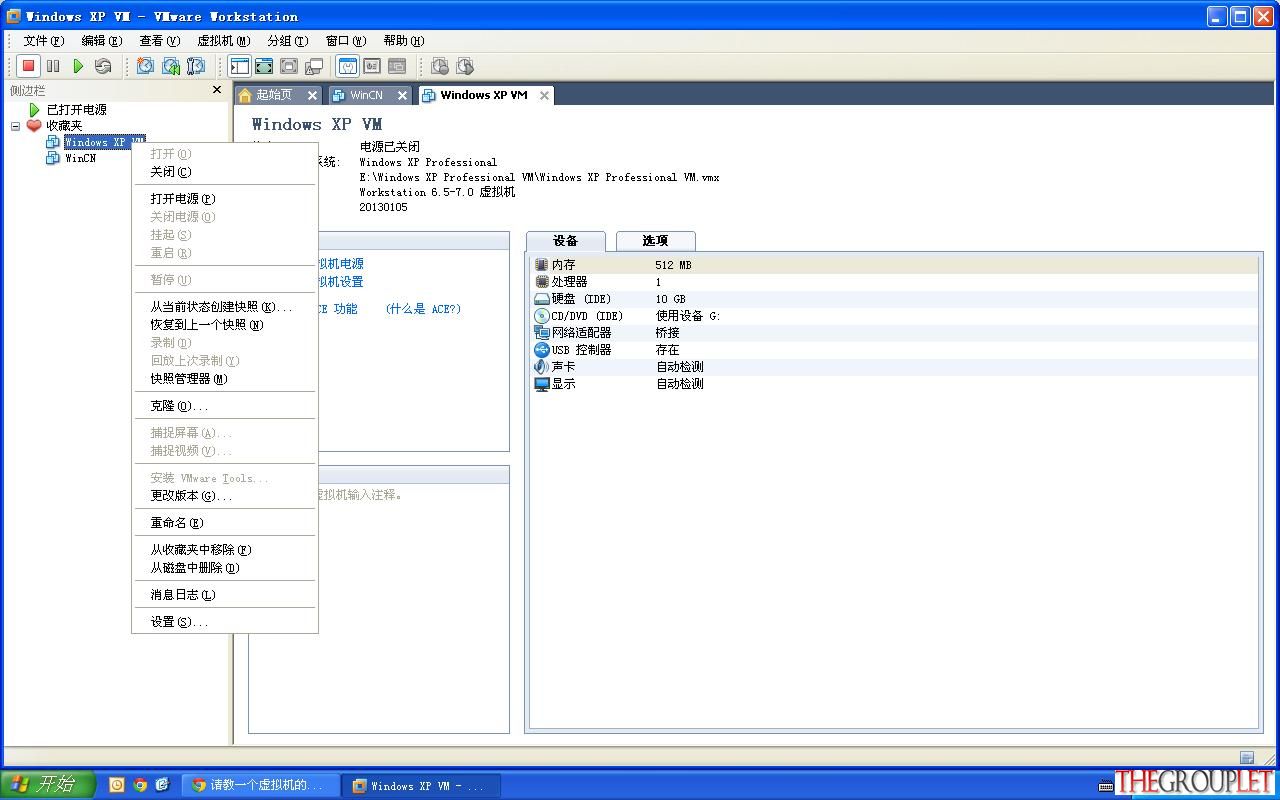Open the 虚拟机(M) menu
The width and height of the screenshot is (1280, 800).
(223, 41)
